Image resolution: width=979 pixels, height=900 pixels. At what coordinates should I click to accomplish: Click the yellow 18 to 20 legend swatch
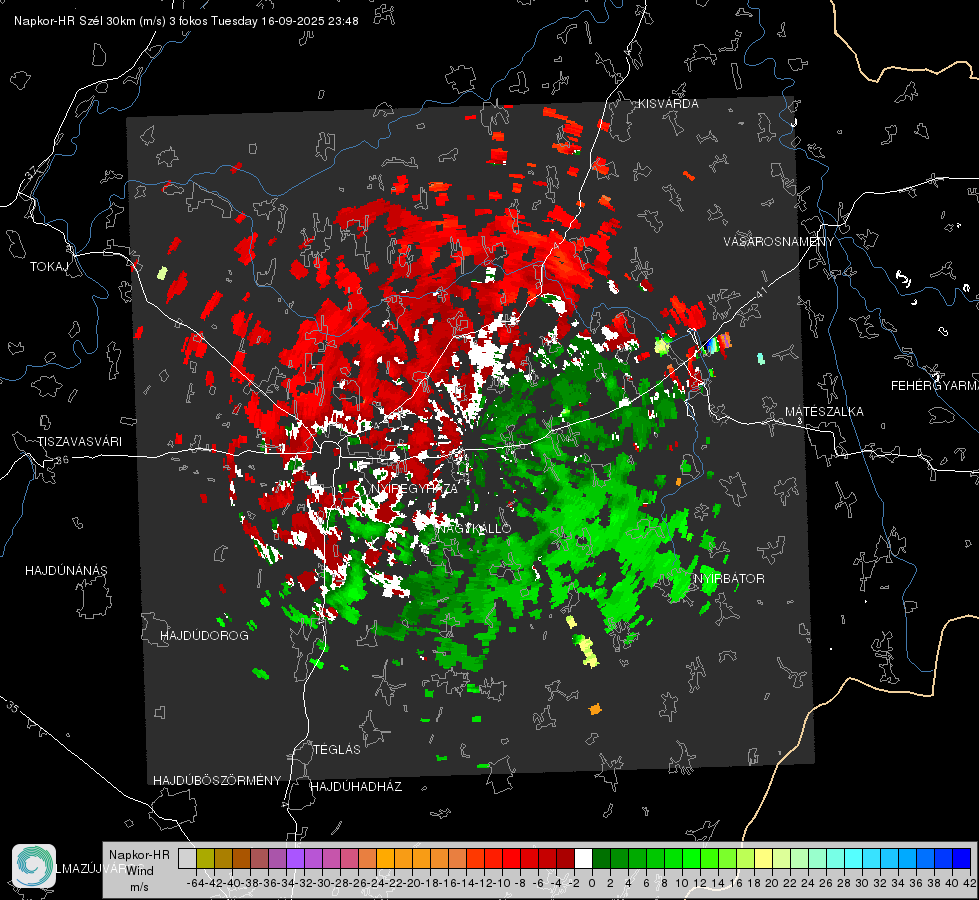click(764, 859)
